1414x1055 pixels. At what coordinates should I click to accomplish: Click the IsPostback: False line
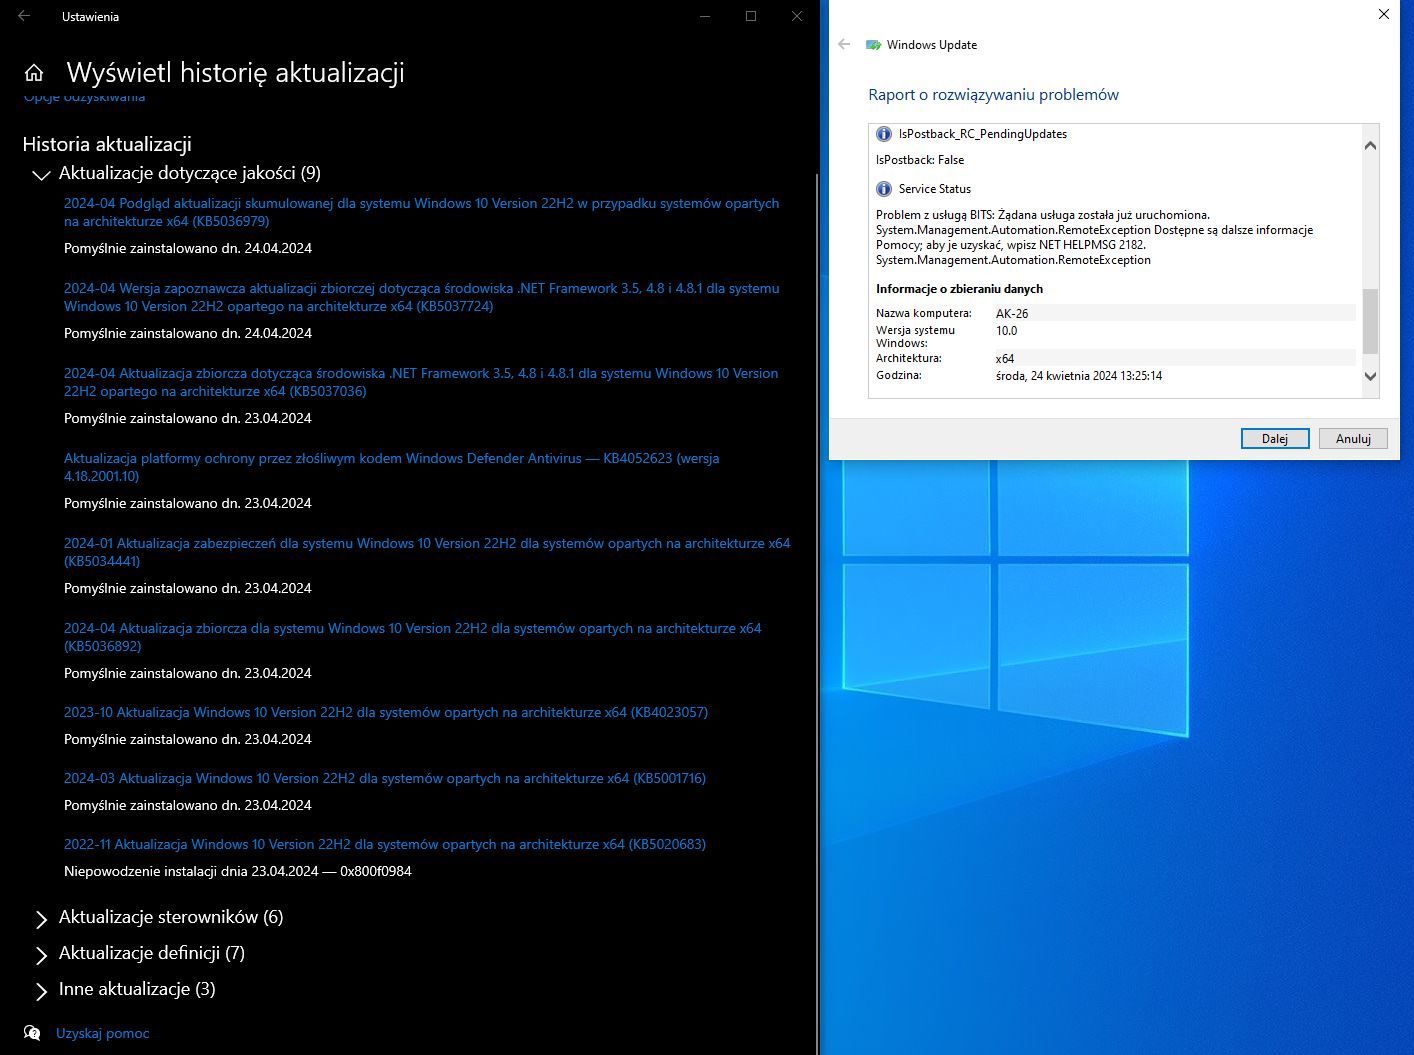click(920, 160)
